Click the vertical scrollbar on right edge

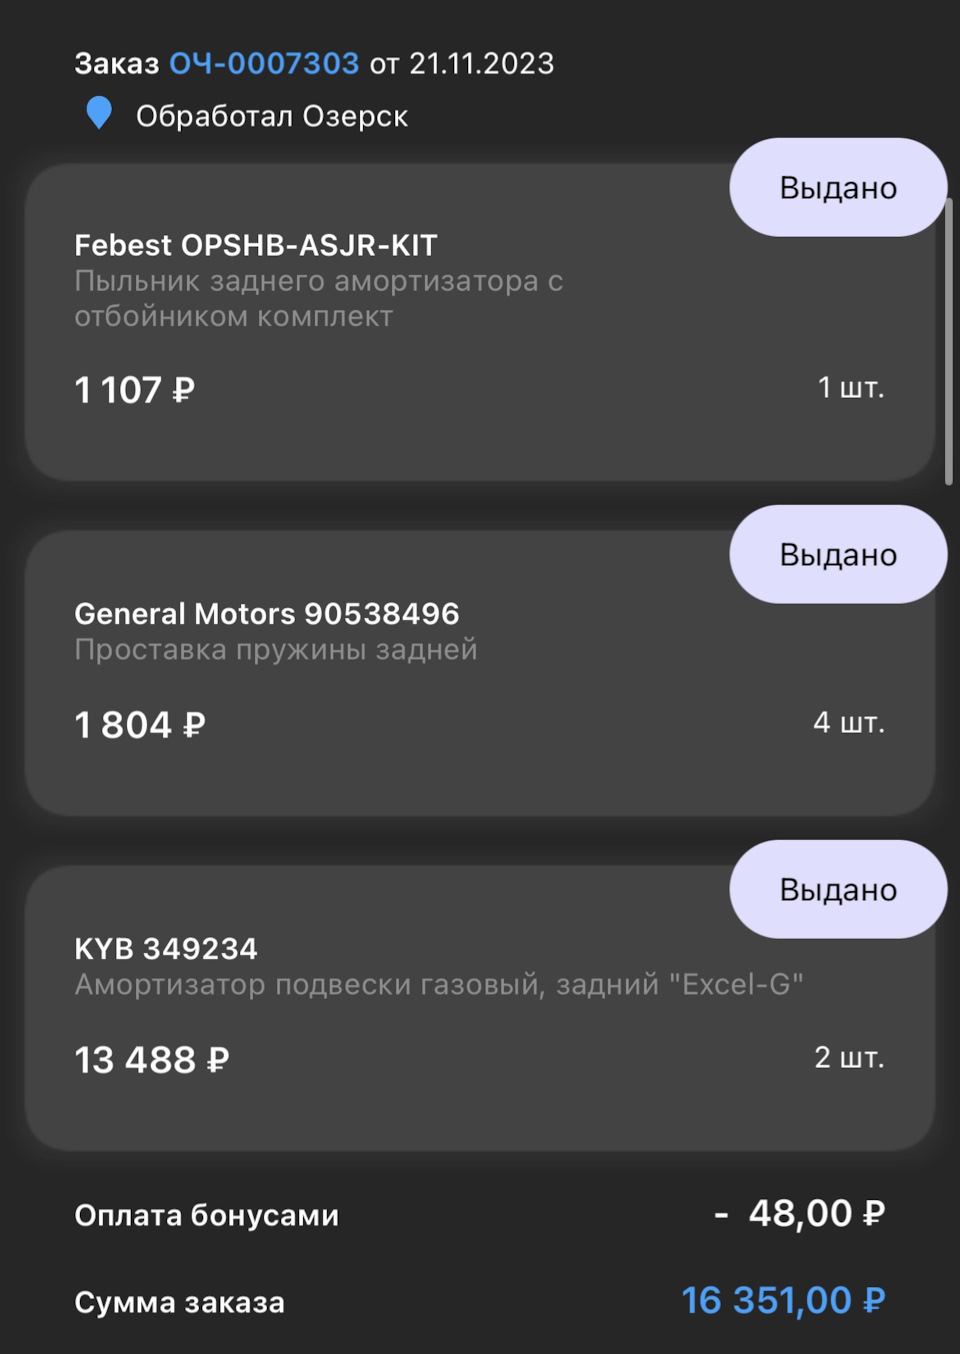point(949,342)
